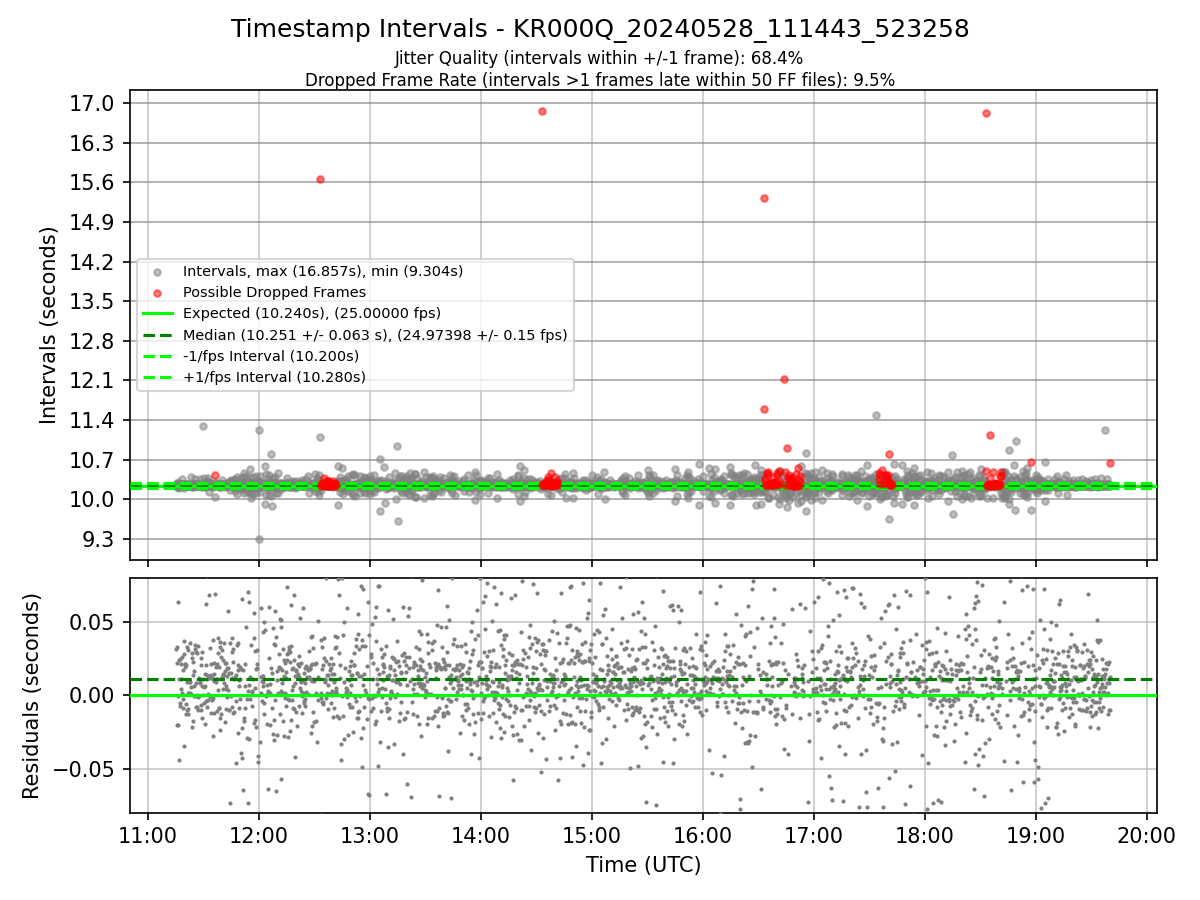Click legend entry '+1/fps Interval (10.280s)'
This screenshot has width=1200, height=900.
tap(274, 377)
